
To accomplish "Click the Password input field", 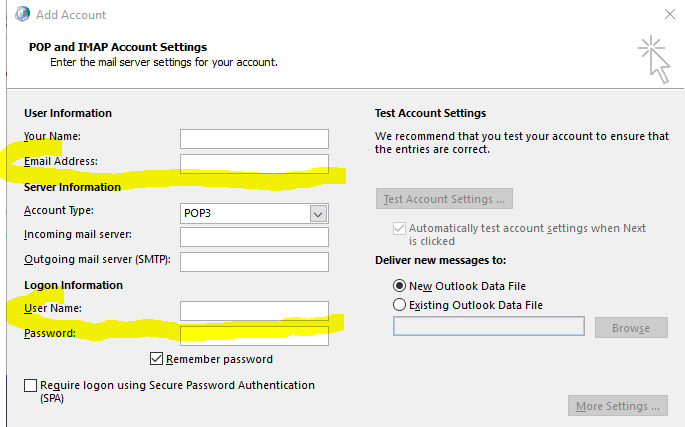I will [254, 336].
